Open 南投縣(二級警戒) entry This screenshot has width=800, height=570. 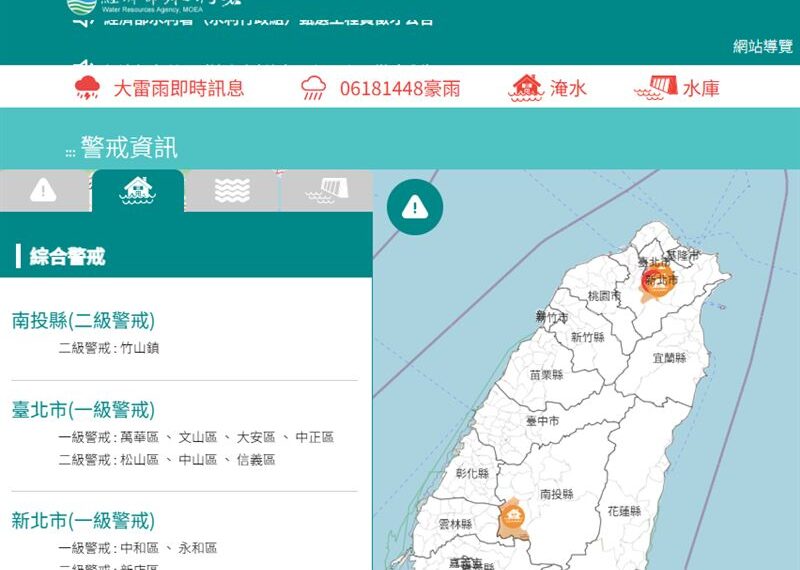pyautogui.click(x=83, y=320)
